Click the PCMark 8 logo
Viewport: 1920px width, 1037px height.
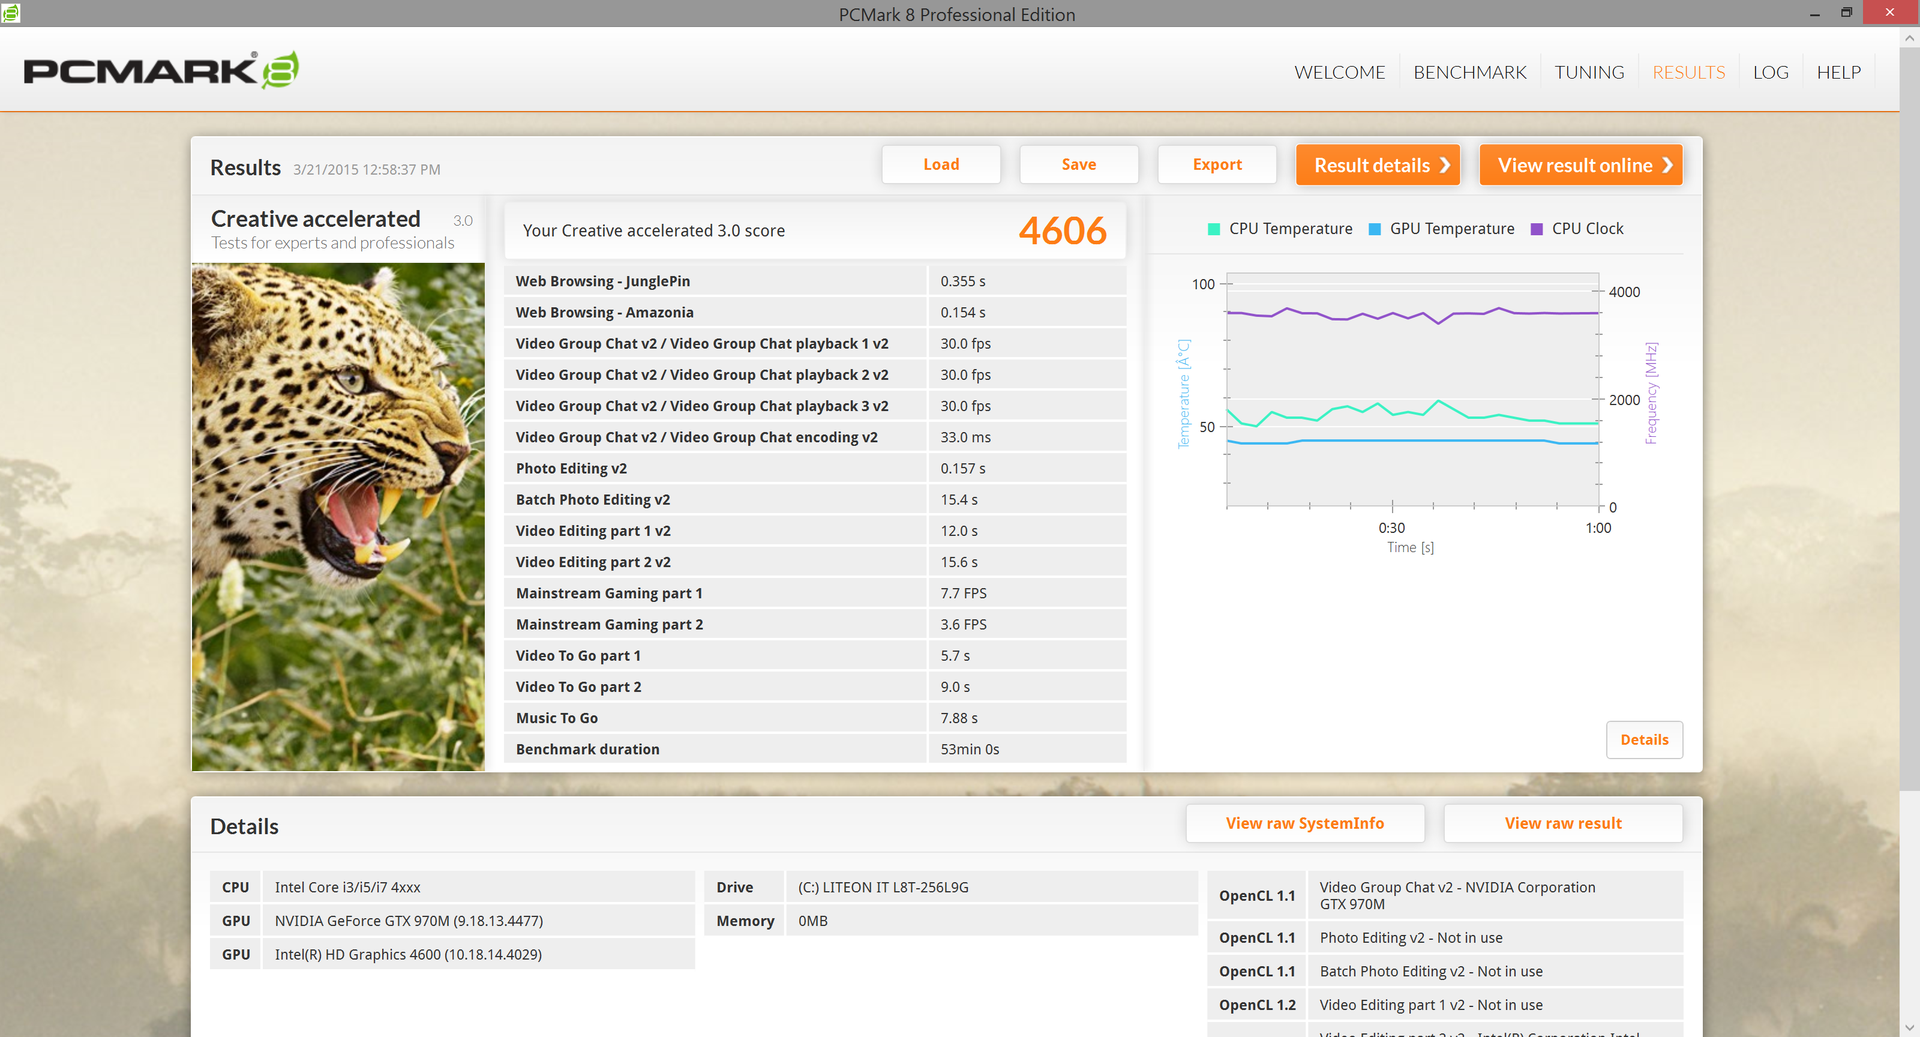pyautogui.click(x=161, y=70)
